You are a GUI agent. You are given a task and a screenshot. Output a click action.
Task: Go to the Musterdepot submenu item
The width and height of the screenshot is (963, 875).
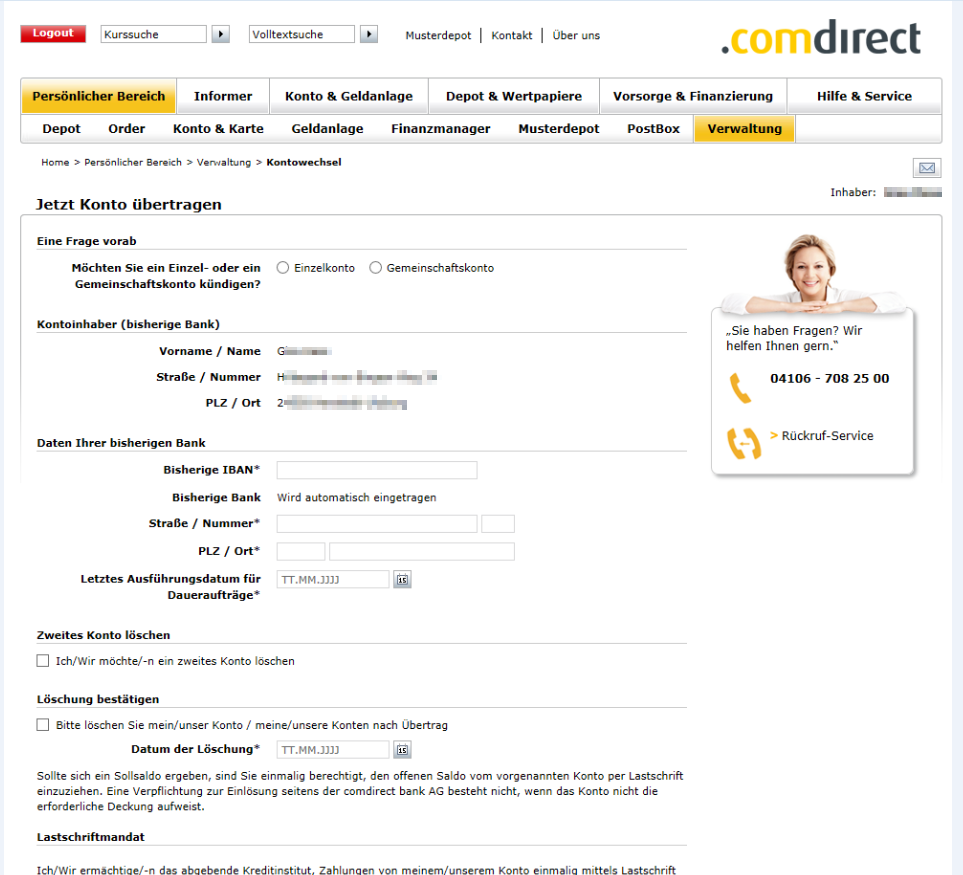click(559, 129)
